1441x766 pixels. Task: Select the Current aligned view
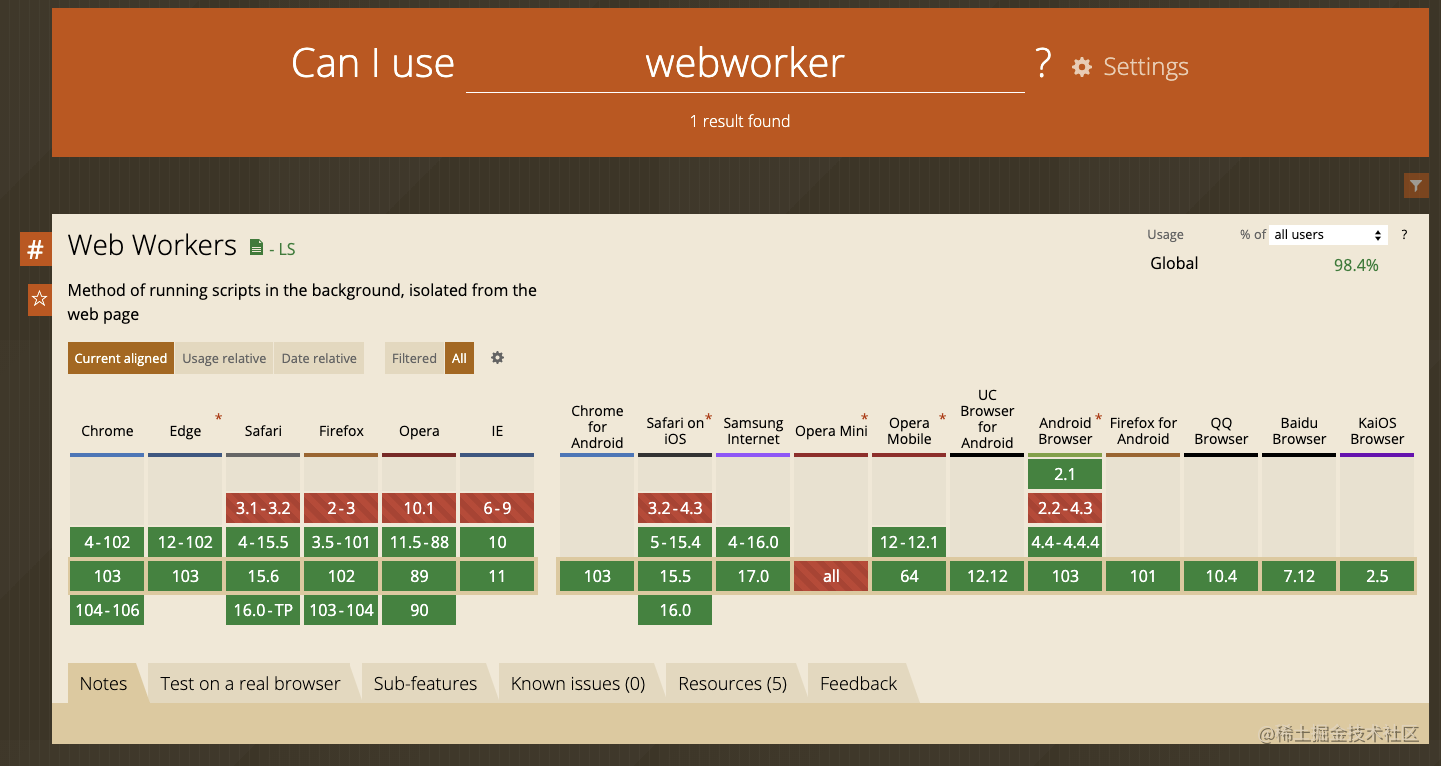coord(121,358)
